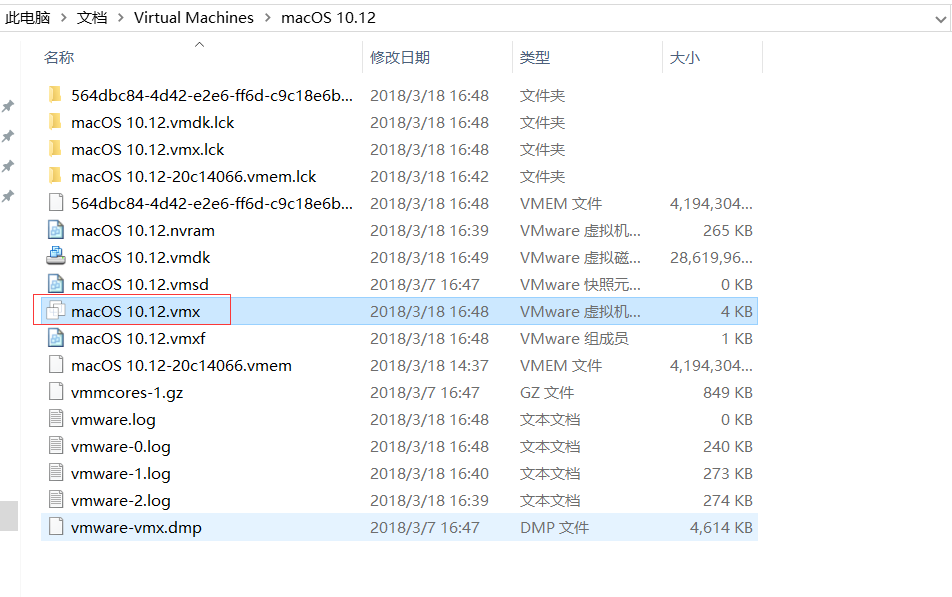This screenshot has height=597, width=952.
Task: Click the blank file icon of the 564dbc84 VMEM file
Action: click(56, 203)
